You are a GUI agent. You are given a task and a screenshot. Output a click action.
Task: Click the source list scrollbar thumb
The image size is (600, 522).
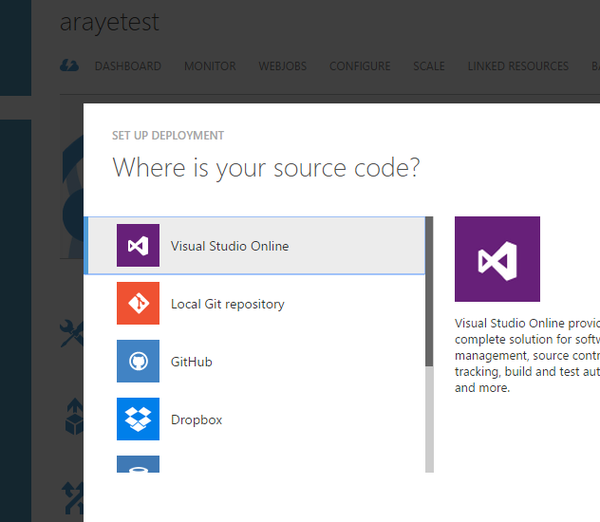429,292
